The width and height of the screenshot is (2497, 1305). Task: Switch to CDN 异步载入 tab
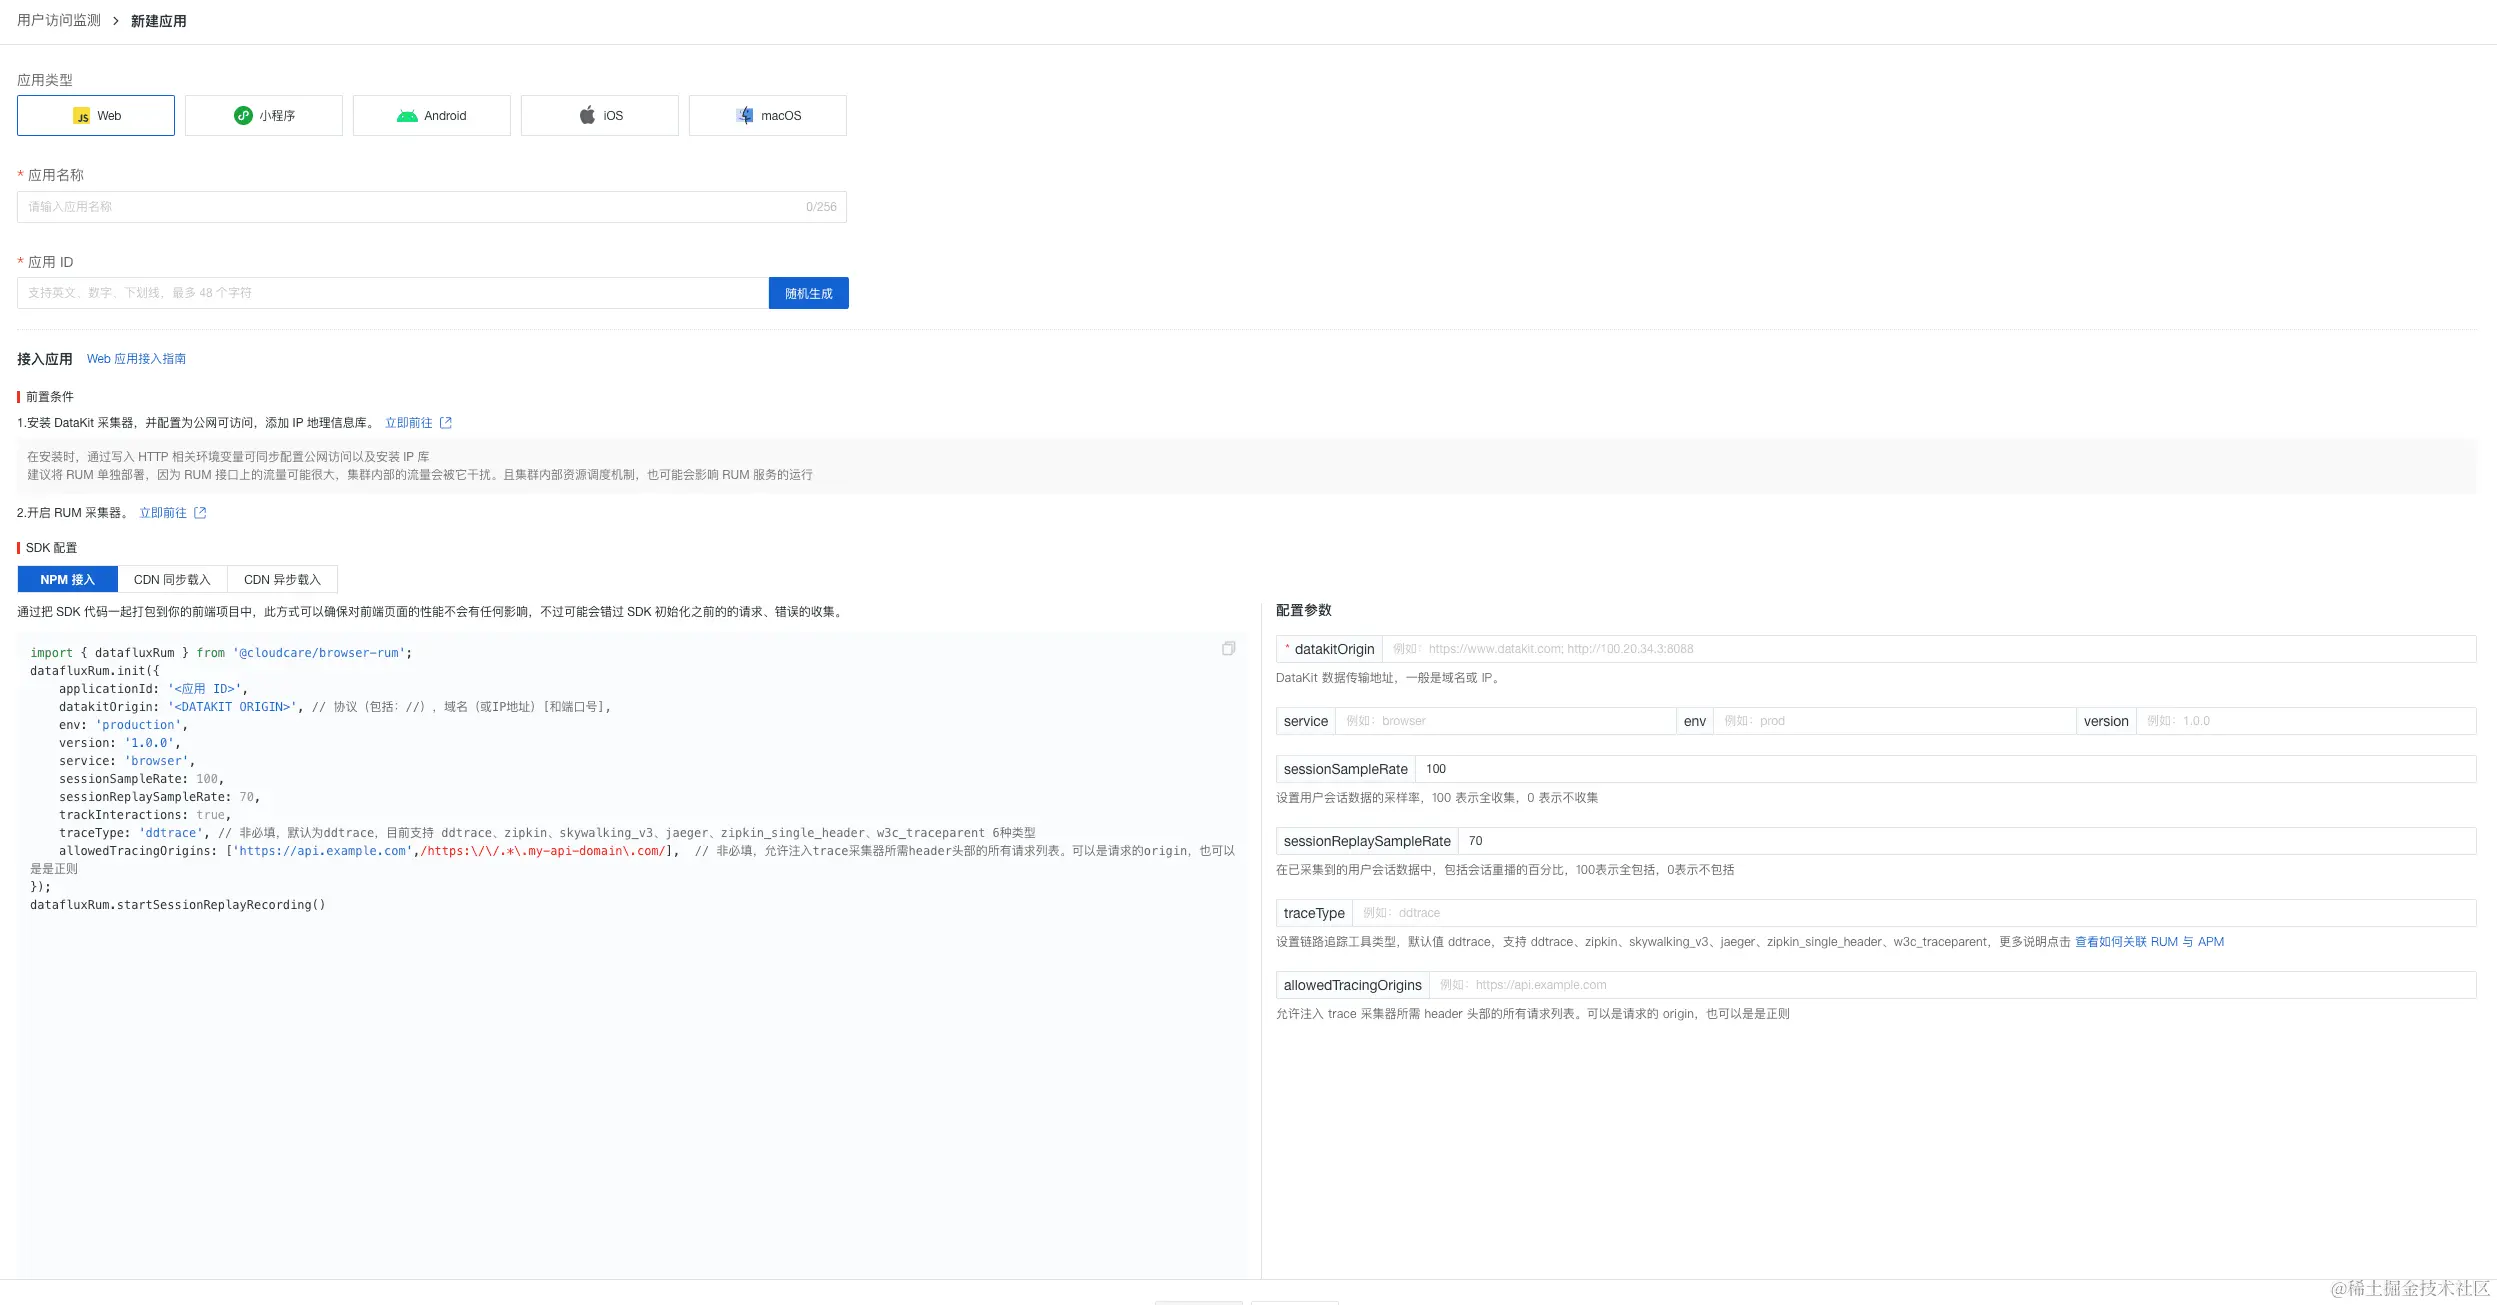coord(282,580)
